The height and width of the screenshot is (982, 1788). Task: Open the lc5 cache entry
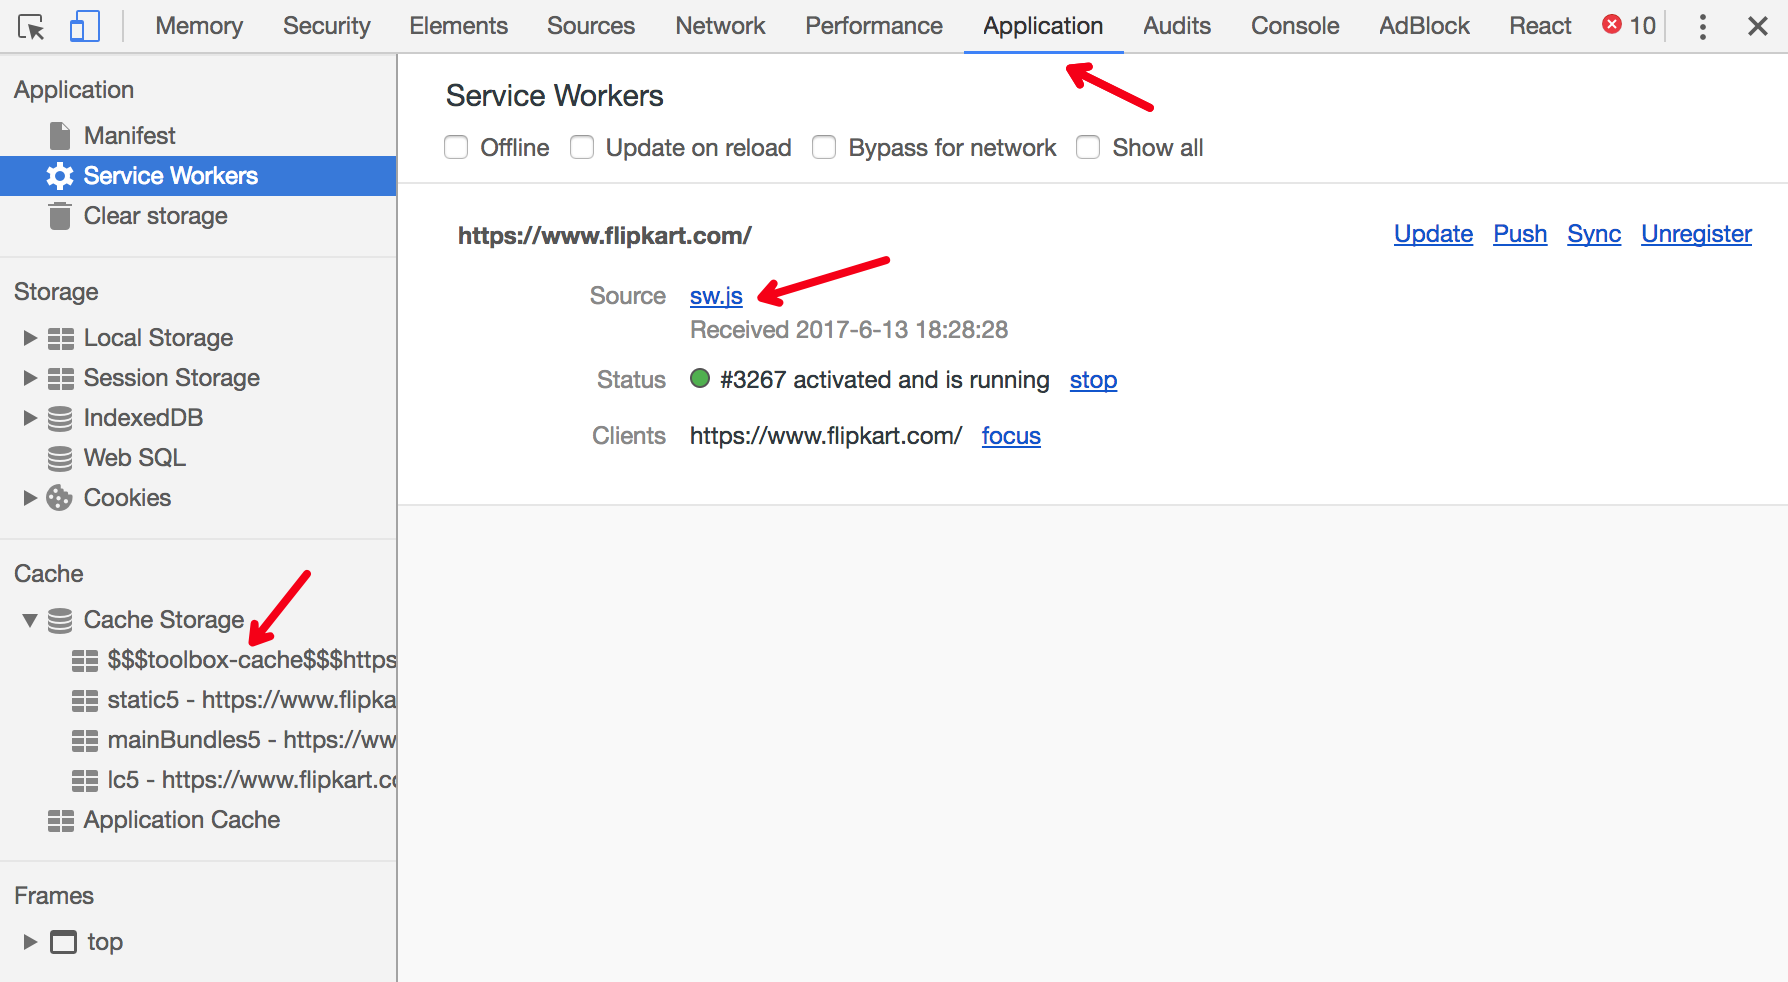tap(198, 780)
